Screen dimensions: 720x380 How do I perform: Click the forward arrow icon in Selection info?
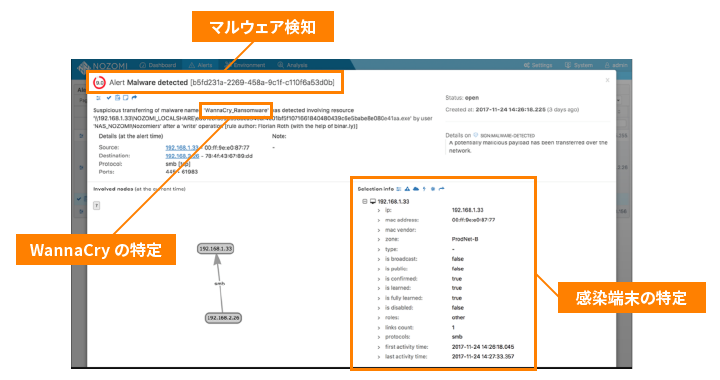pyautogui.click(x=441, y=189)
